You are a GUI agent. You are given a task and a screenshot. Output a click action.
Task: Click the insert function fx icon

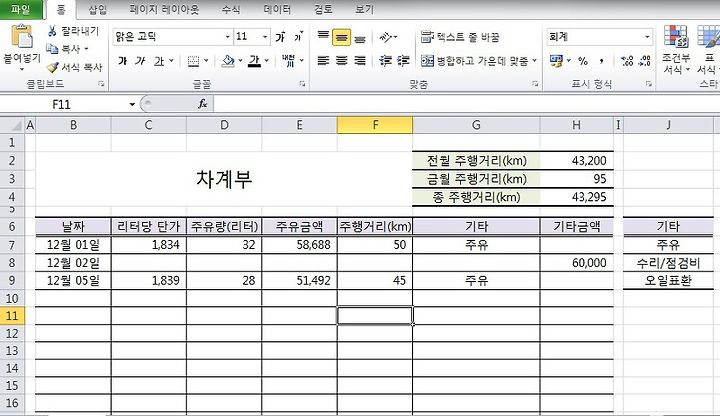click(x=202, y=104)
